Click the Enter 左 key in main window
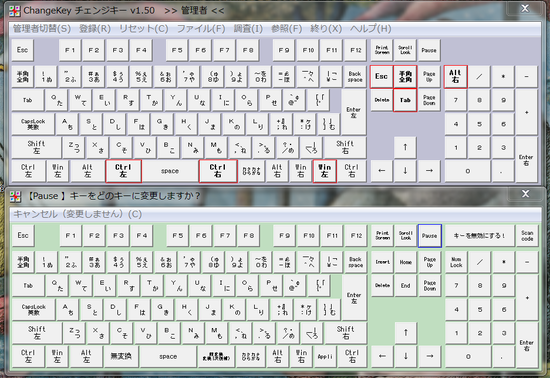Screen dimensions: 550x378 coord(354,112)
